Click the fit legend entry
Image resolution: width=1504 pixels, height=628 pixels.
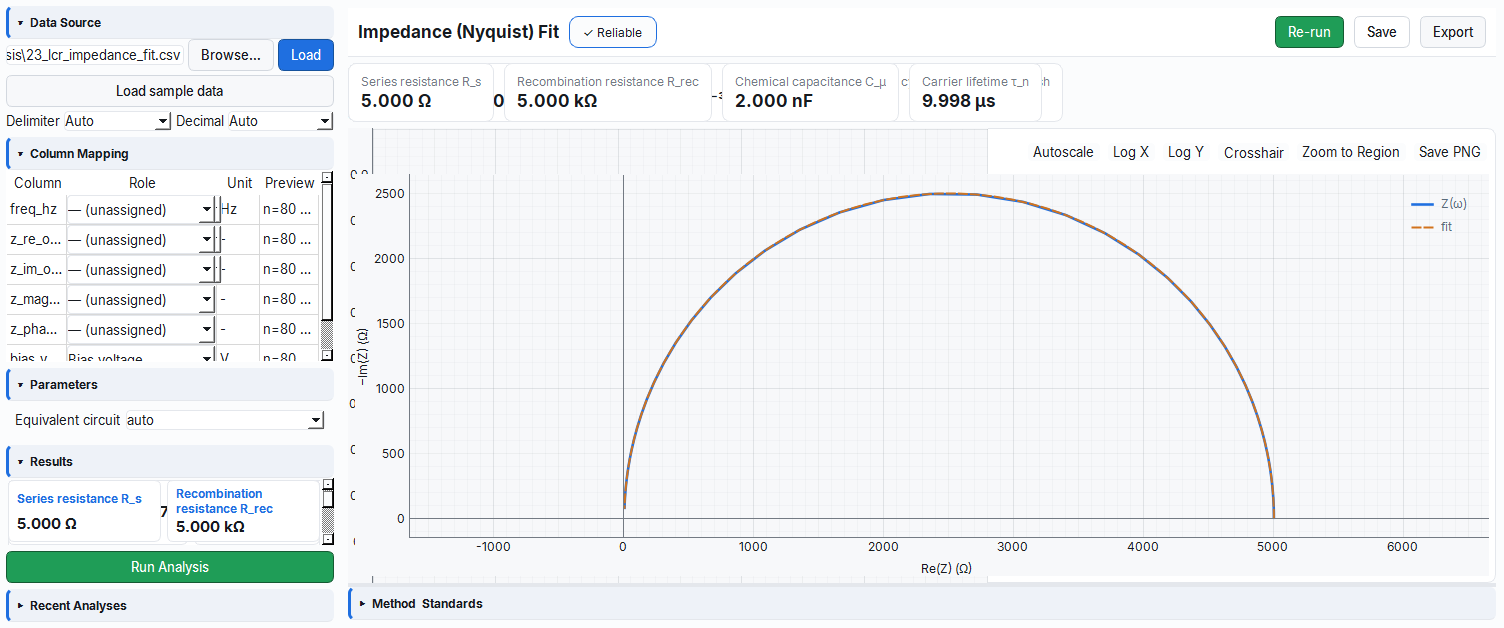[x=1431, y=227]
